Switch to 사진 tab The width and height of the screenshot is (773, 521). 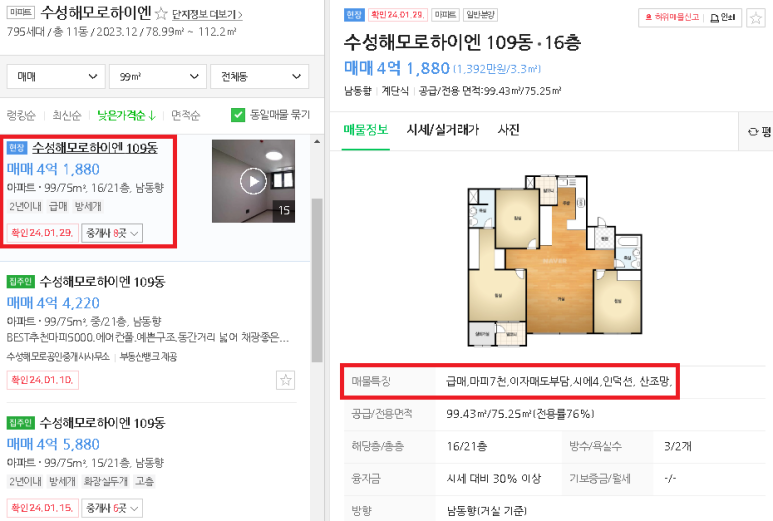coord(508,130)
